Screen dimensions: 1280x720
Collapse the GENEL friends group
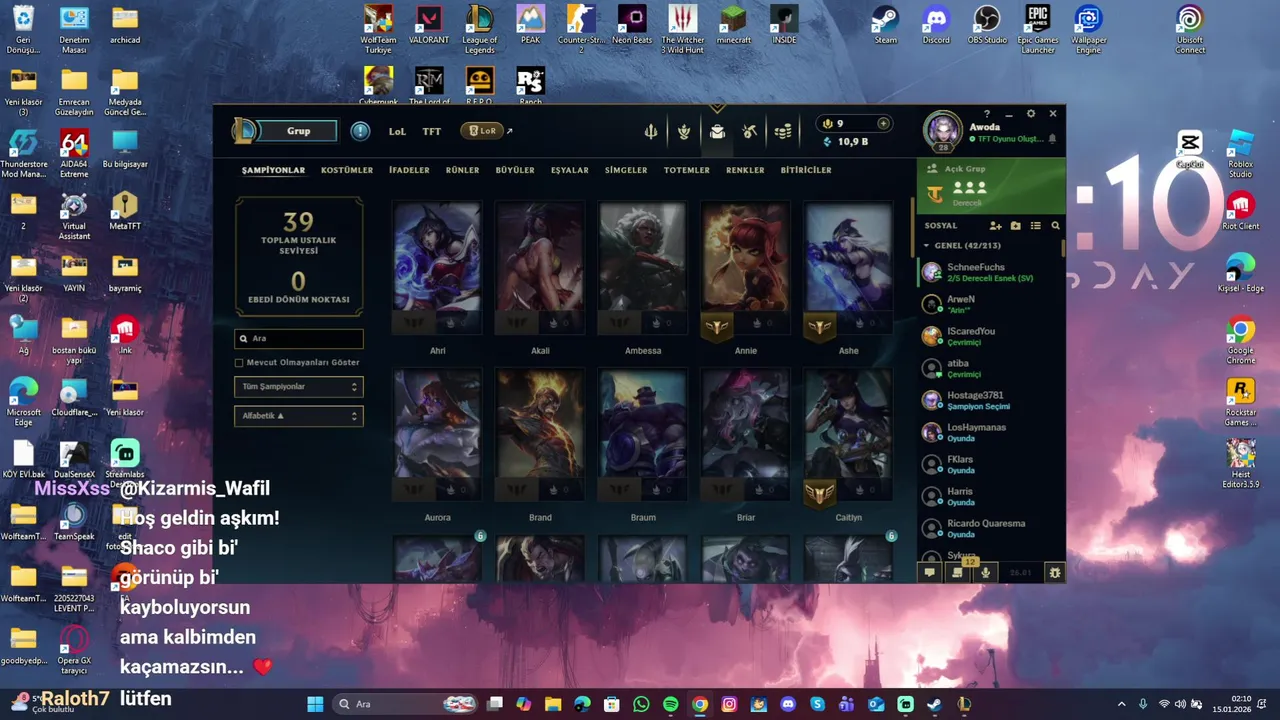[926, 246]
